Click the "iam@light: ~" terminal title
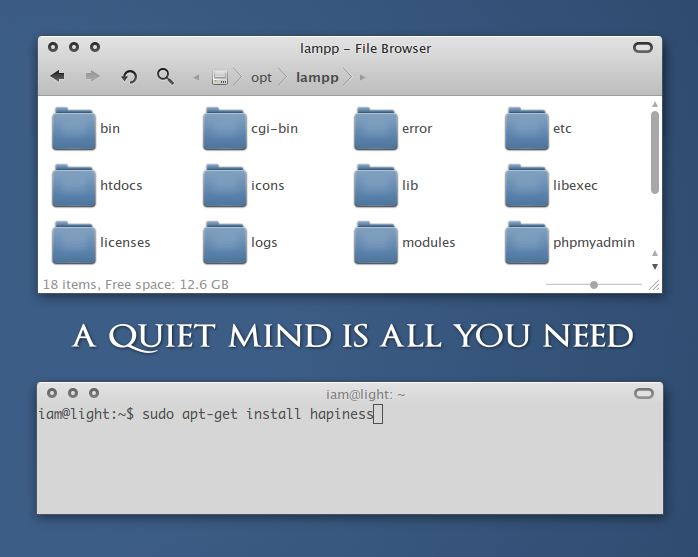 [x=365, y=394]
